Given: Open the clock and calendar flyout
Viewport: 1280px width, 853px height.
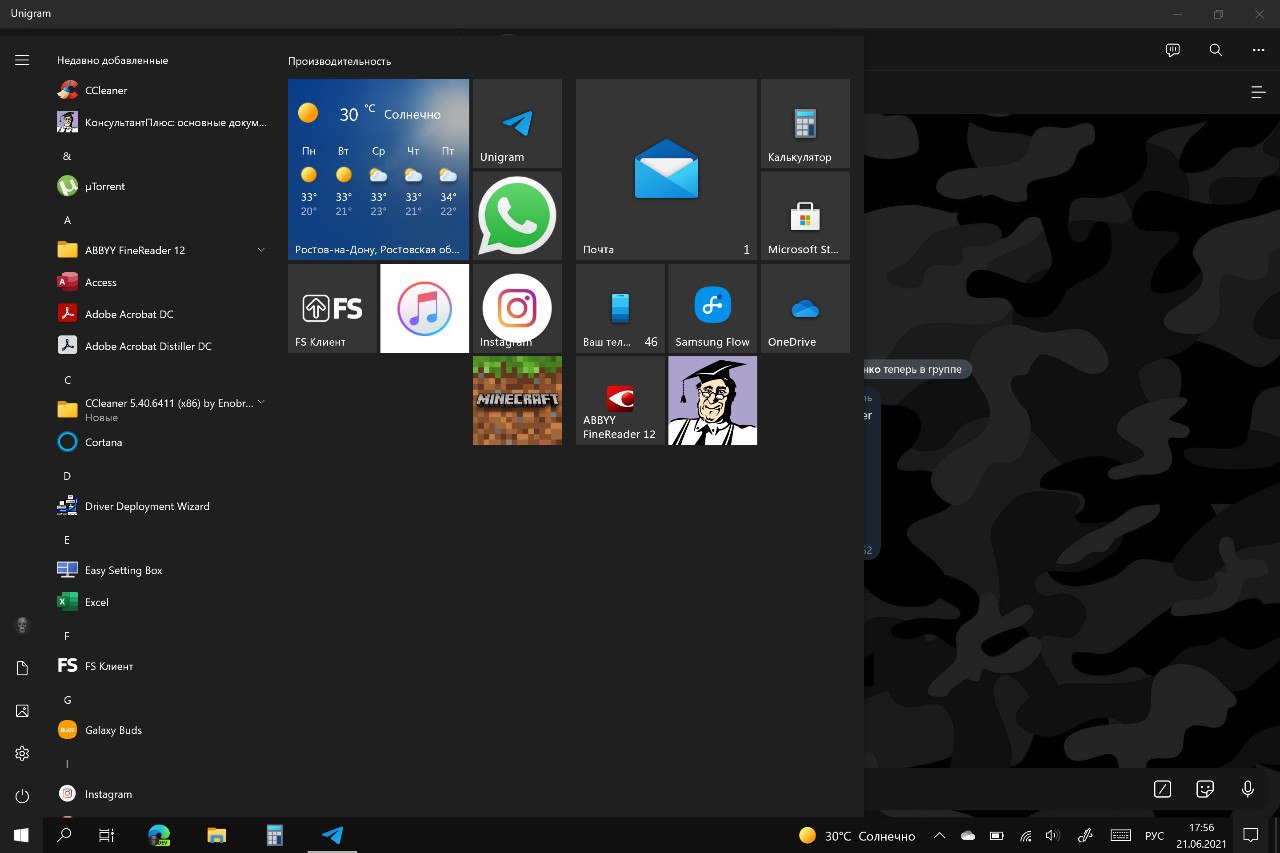Looking at the screenshot, I should click(1203, 835).
